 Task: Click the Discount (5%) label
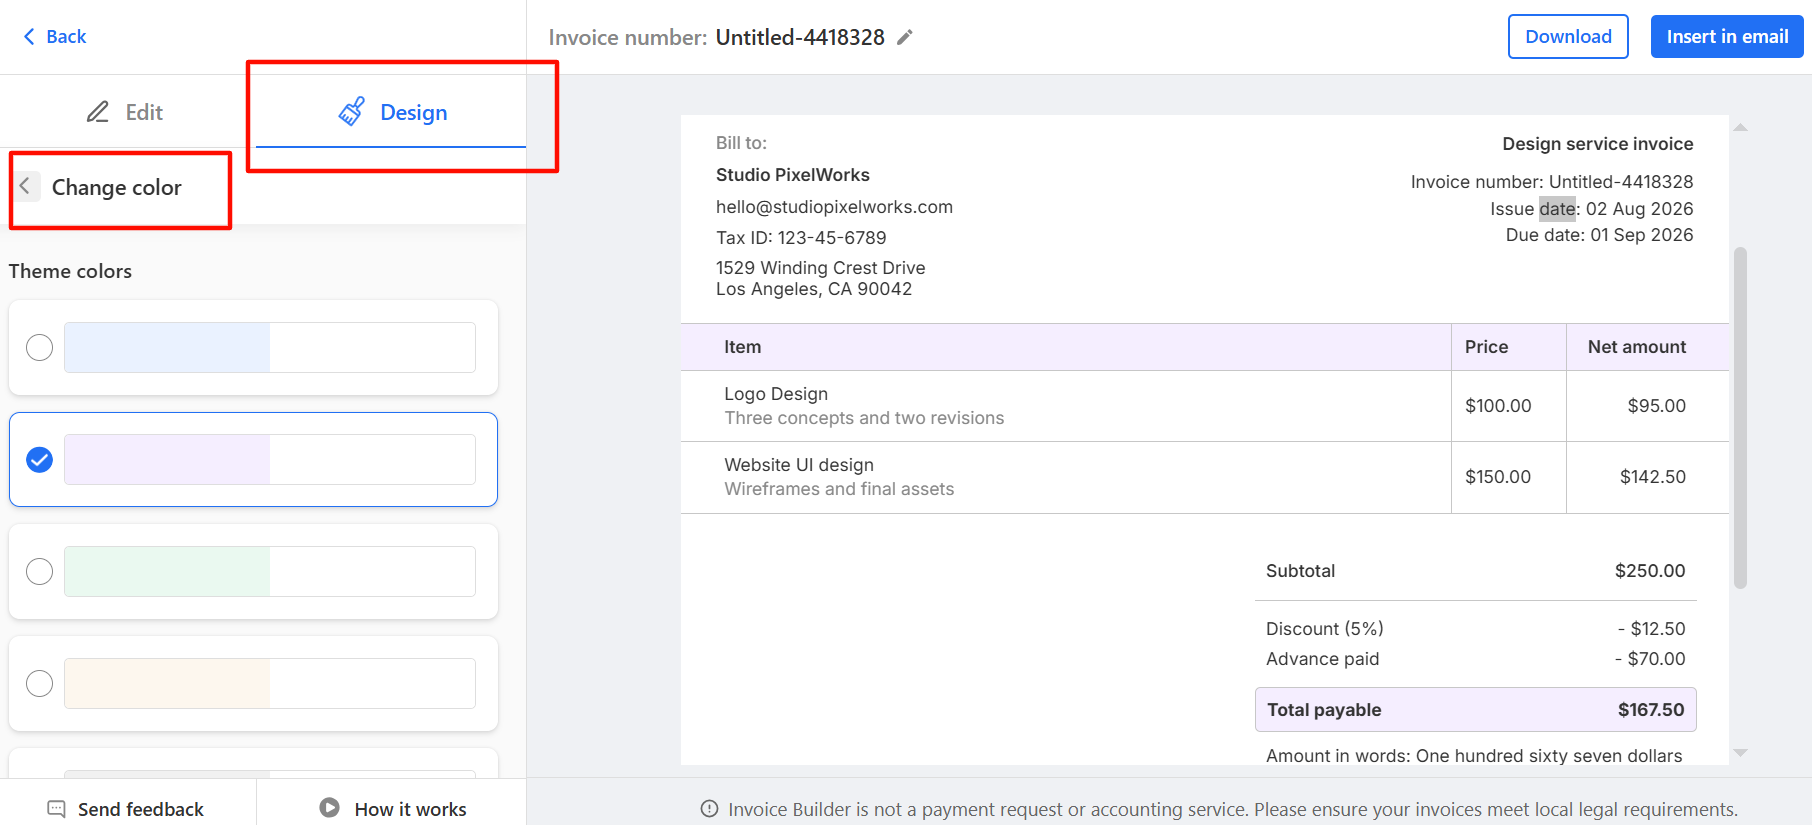coord(1324,629)
